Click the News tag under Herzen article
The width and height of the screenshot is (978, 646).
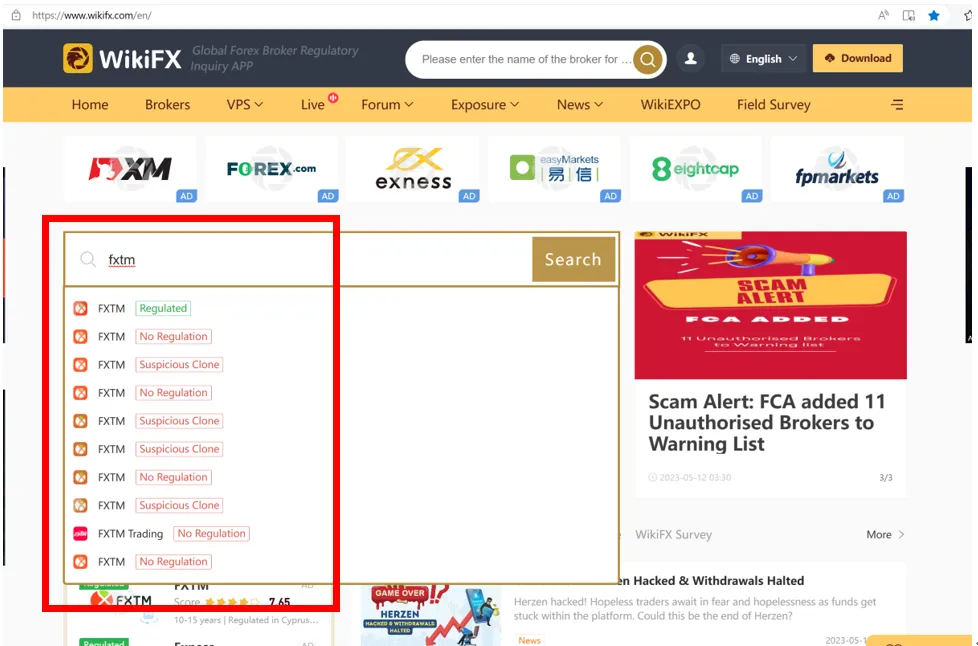click(529, 640)
